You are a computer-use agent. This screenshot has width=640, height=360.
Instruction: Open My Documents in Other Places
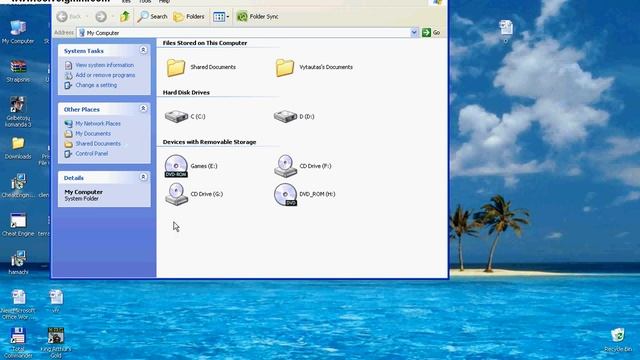click(93, 133)
